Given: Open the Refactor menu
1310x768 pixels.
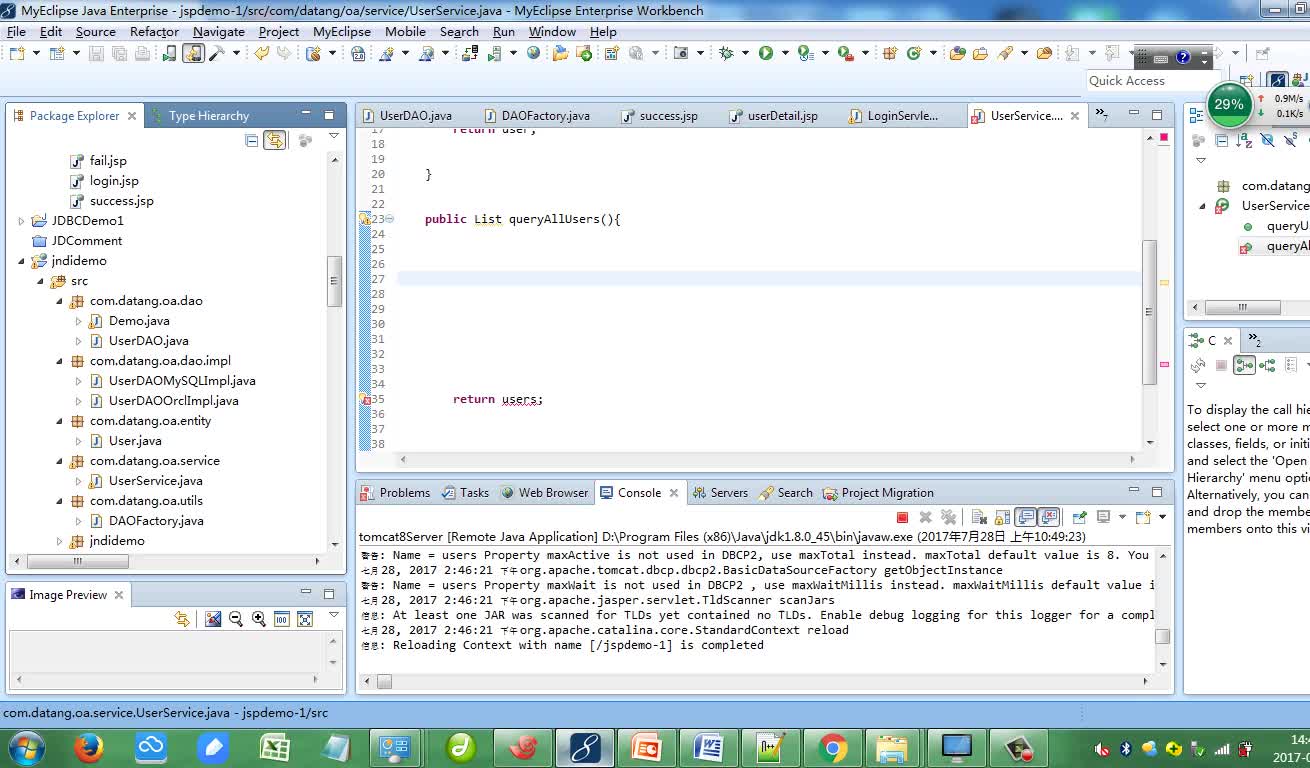Looking at the screenshot, I should [x=154, y=31].
